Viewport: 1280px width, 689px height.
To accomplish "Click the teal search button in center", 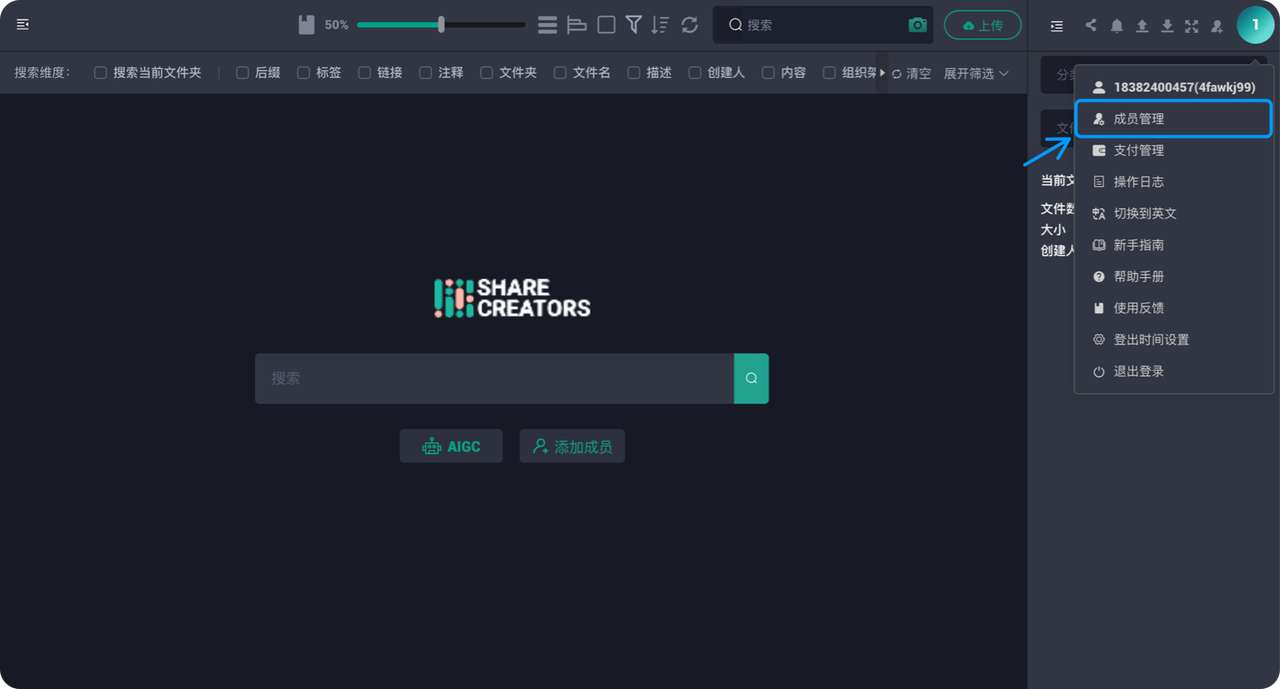I will [x=751, y=378].
